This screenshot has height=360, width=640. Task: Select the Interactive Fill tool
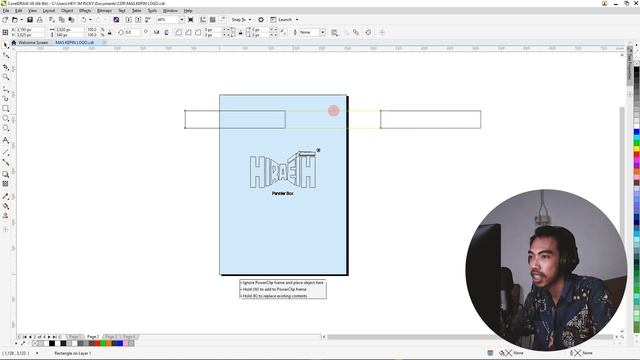[6, 206]
